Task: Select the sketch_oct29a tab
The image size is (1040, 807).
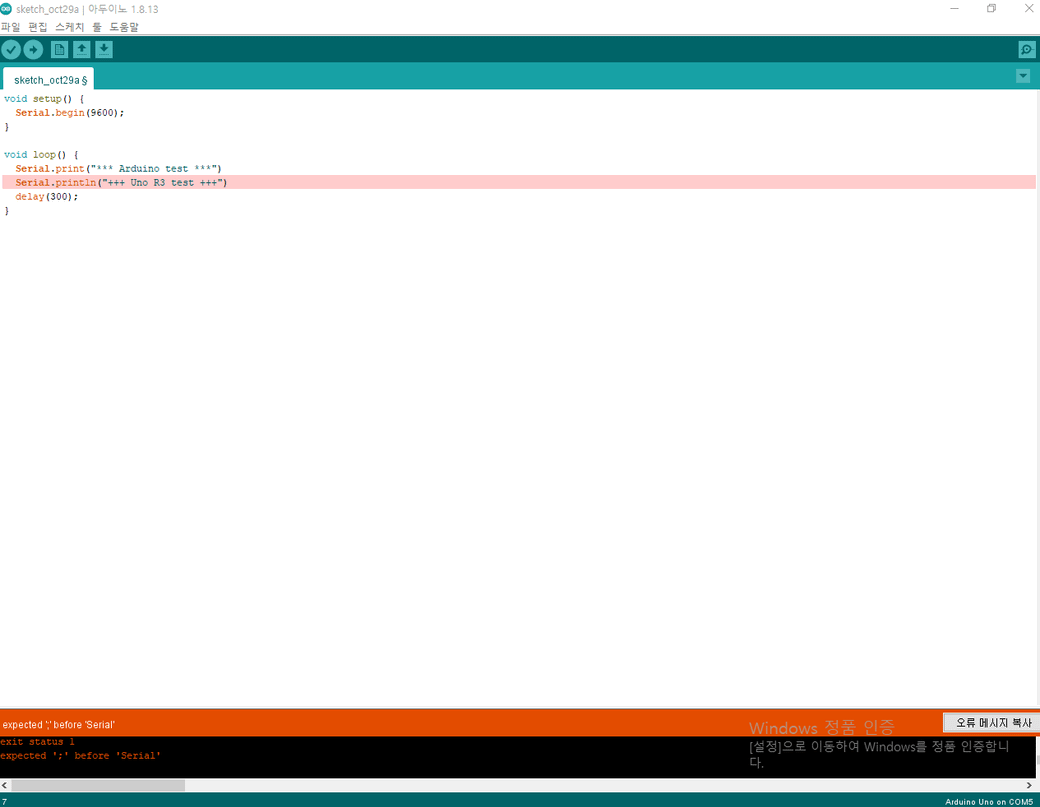Action: click(x=48, y=80)
